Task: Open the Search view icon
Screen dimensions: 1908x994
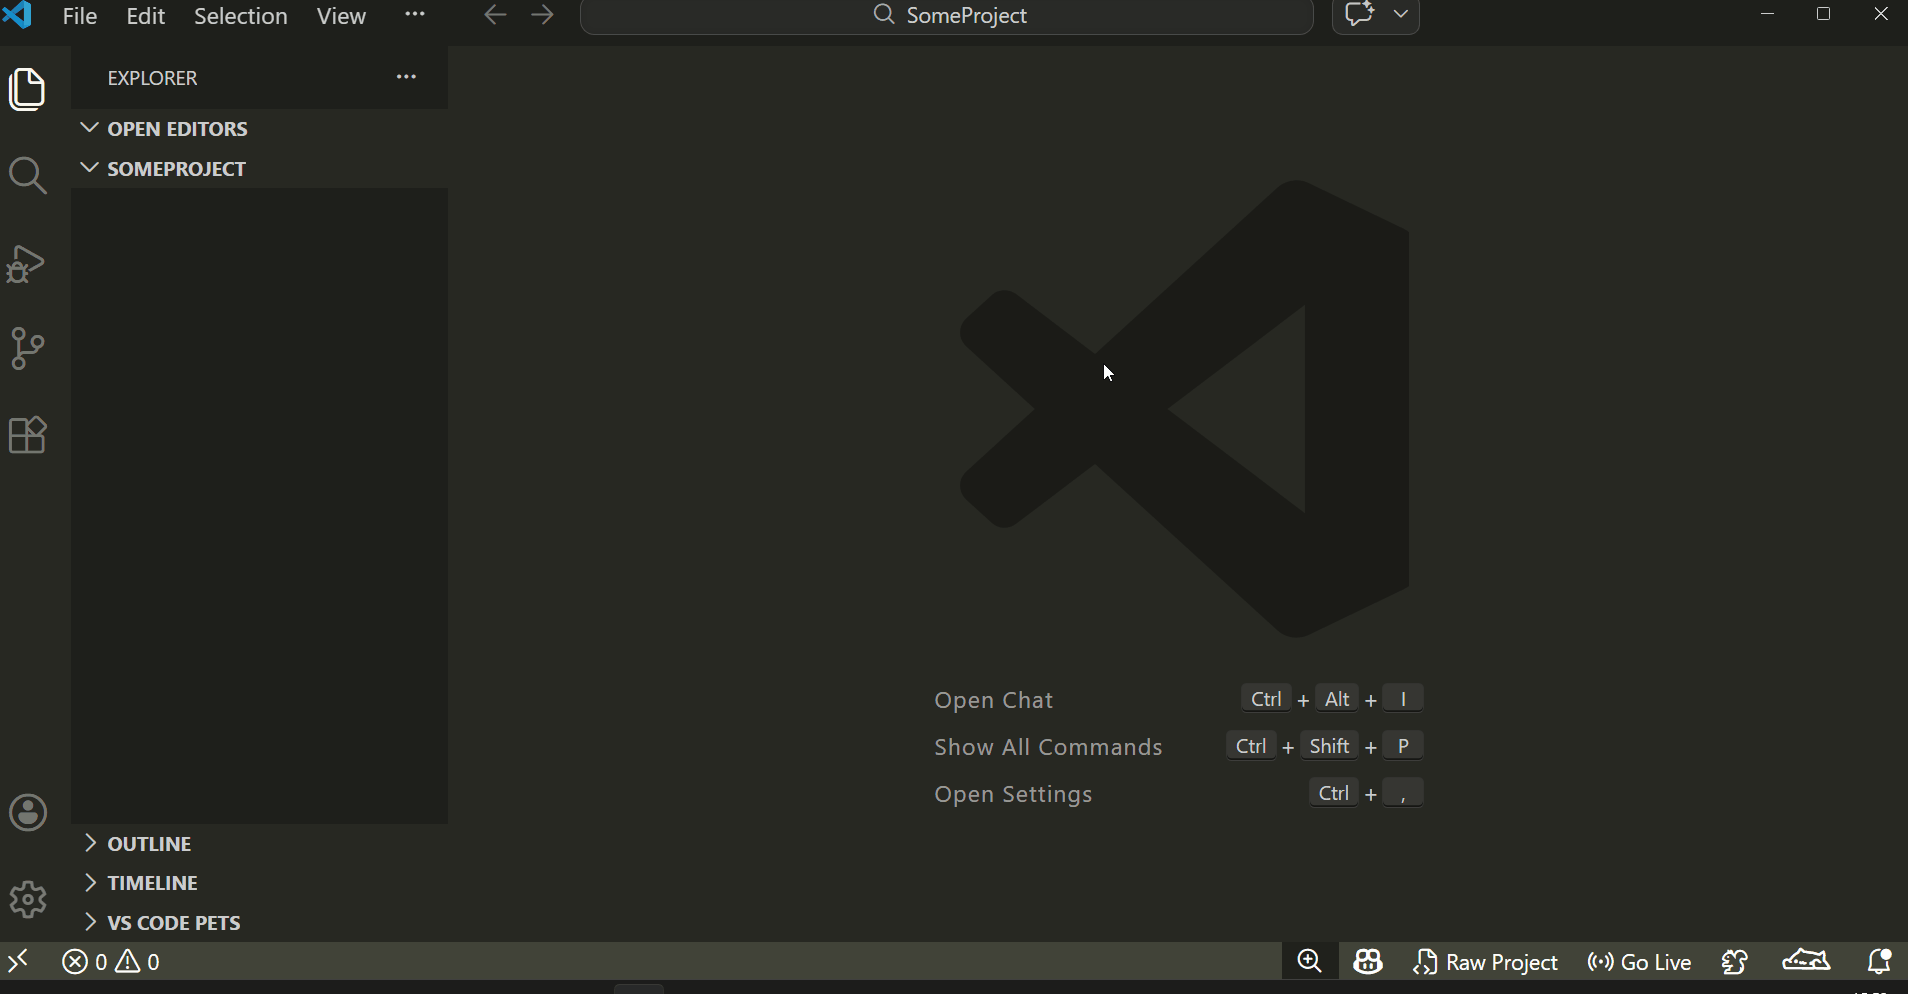Action: [x=27, y=176]
